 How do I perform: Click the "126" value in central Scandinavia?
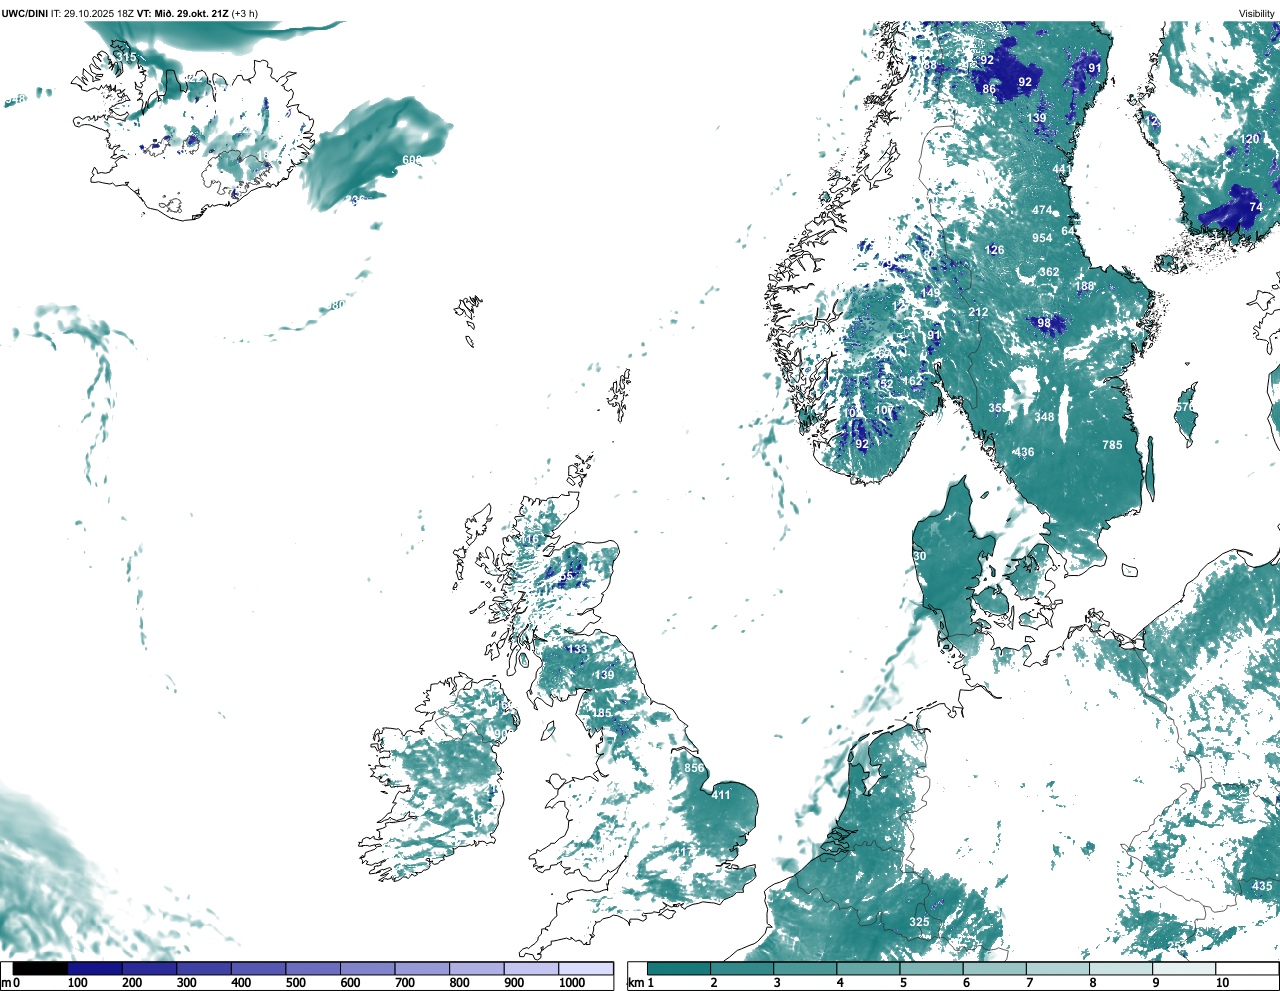coord(994,250)
